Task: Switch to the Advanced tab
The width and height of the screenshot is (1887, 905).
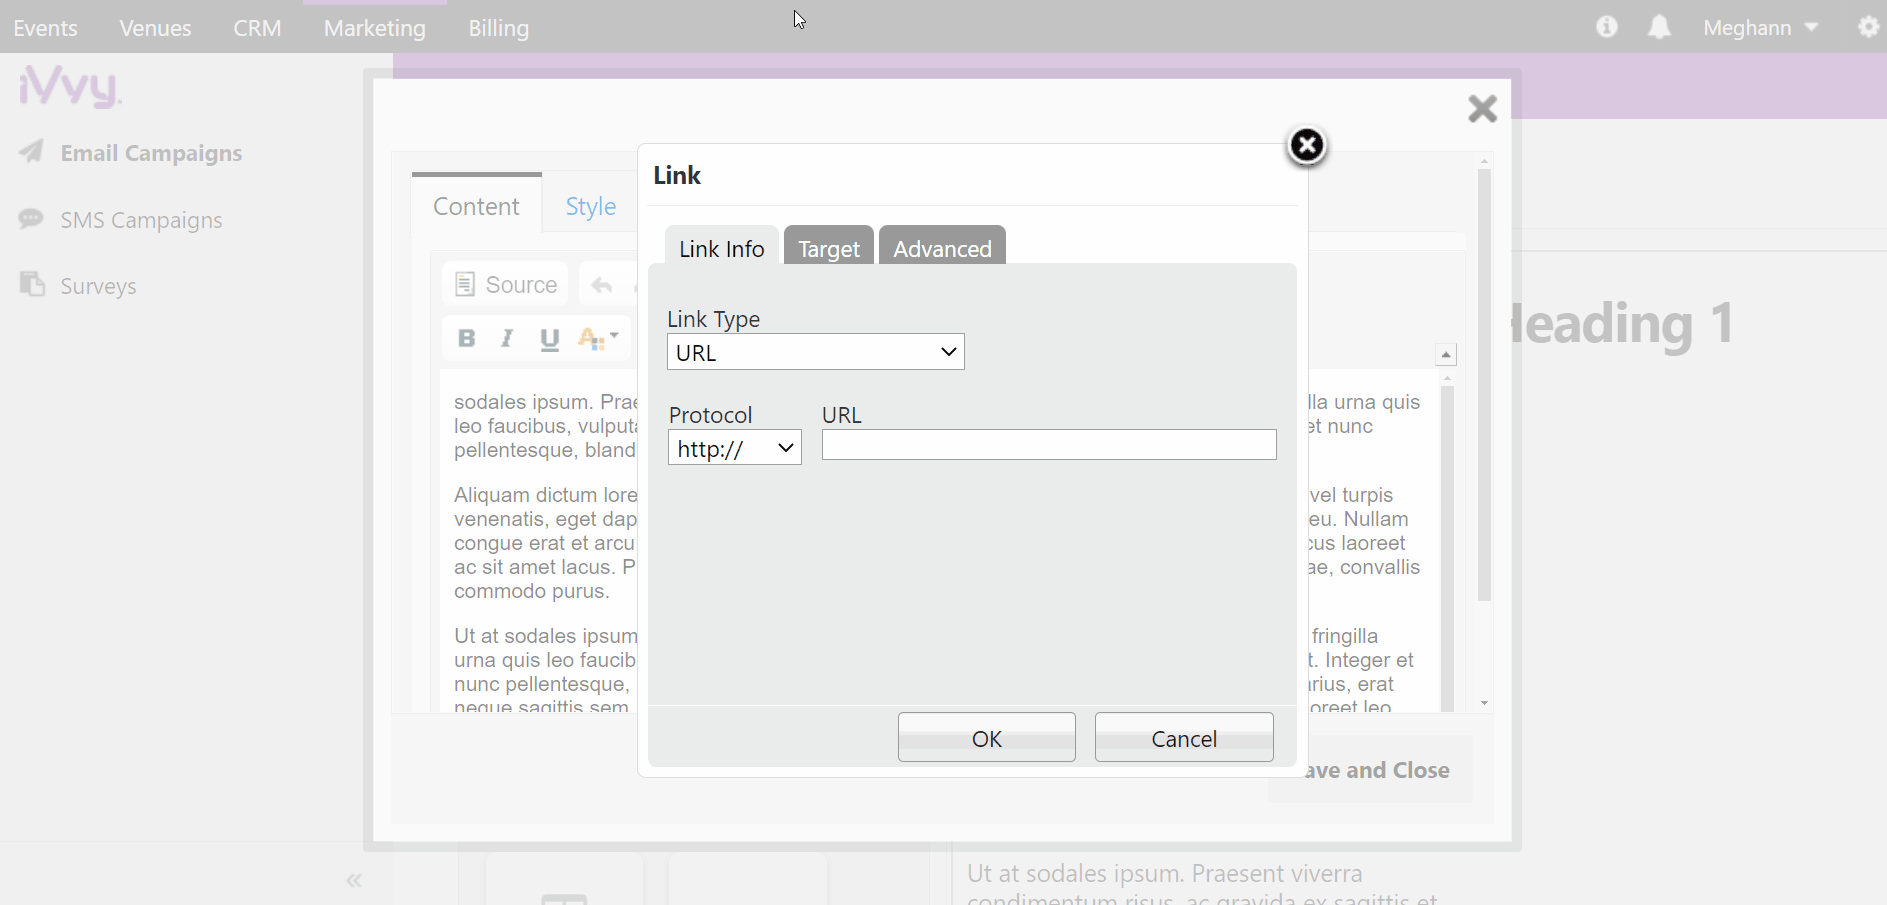Action: click(x=942, y=248)
